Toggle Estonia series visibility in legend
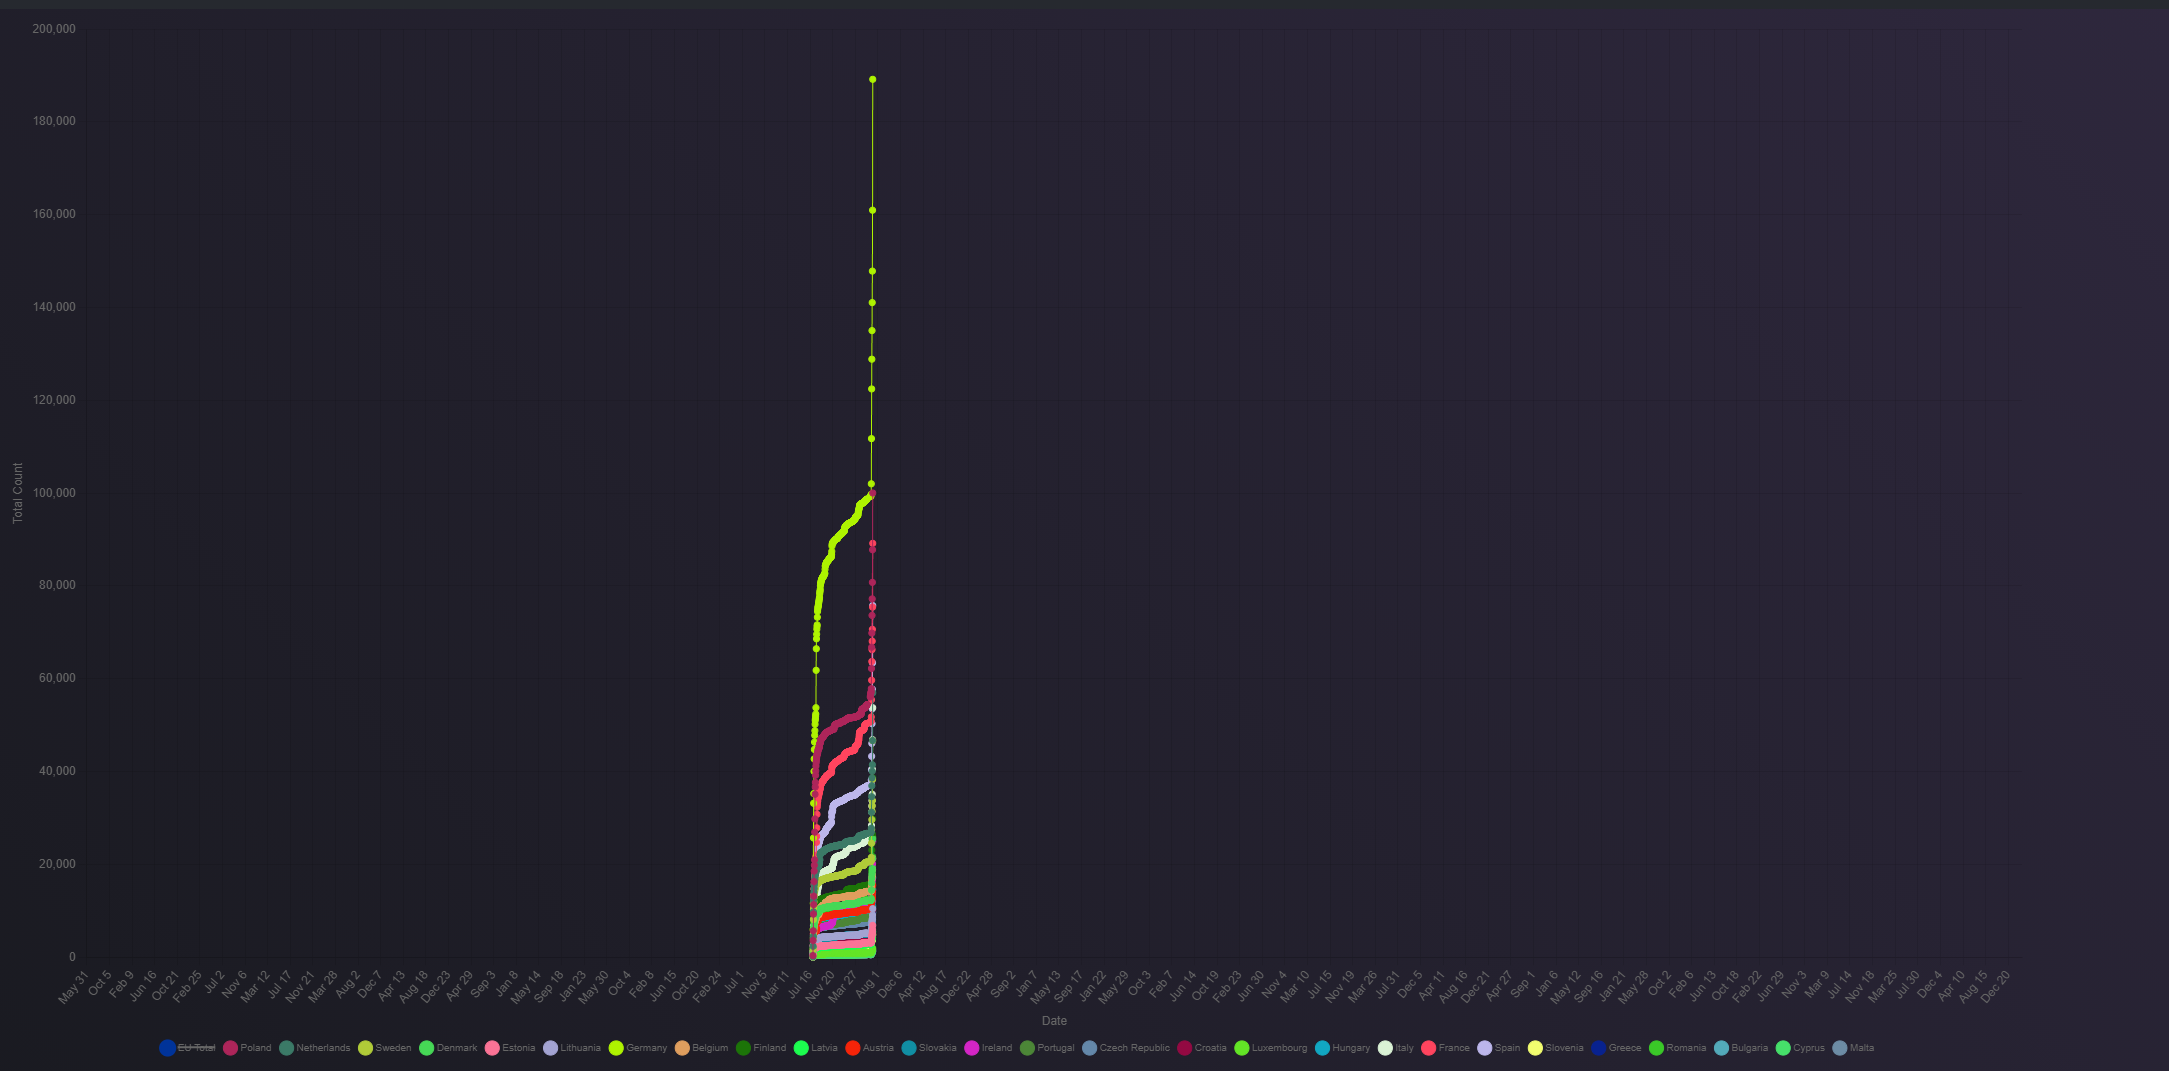 pos(510,1048)
